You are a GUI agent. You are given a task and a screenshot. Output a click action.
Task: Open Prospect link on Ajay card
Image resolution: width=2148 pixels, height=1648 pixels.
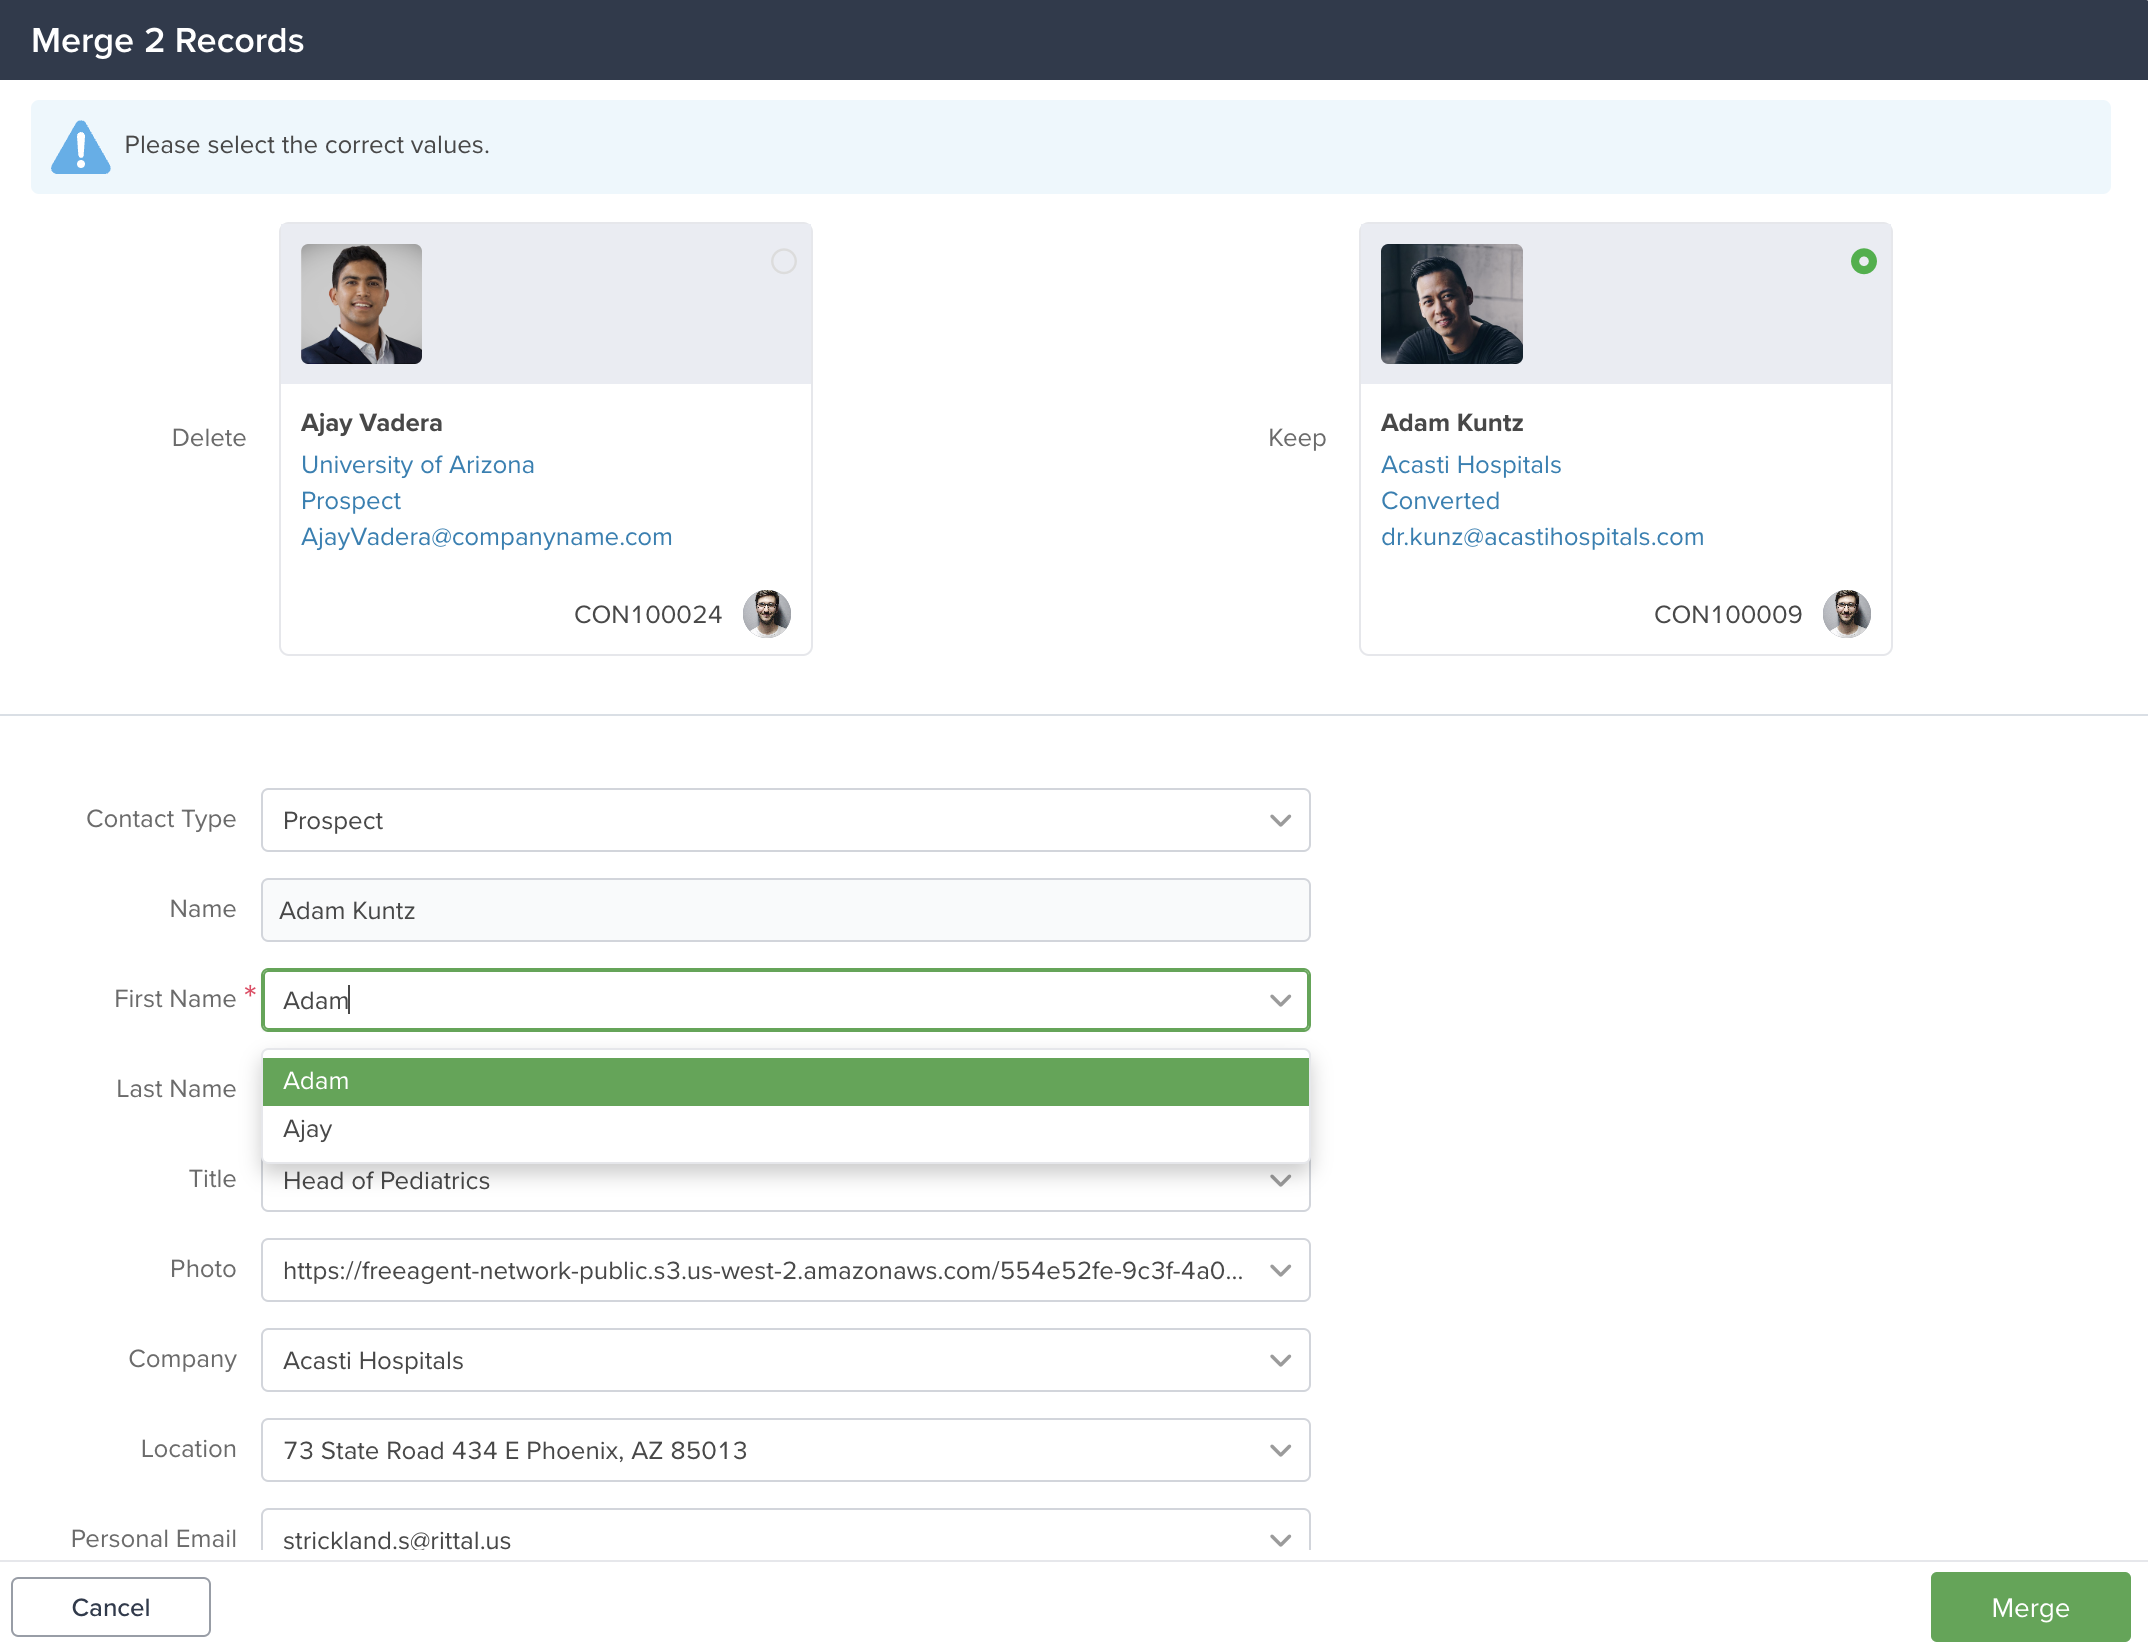(x=351, y=501)
